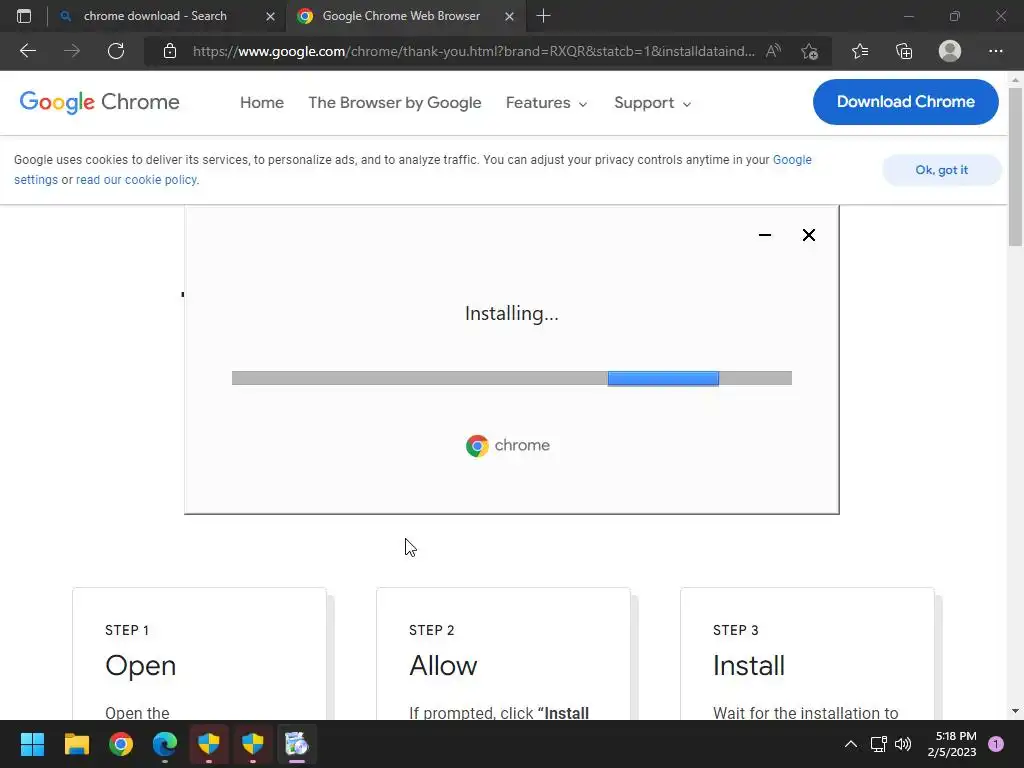Open the Windows Start menu
Image resolution: width=1024 pixels, height=768 pixels.
[32, 744]
